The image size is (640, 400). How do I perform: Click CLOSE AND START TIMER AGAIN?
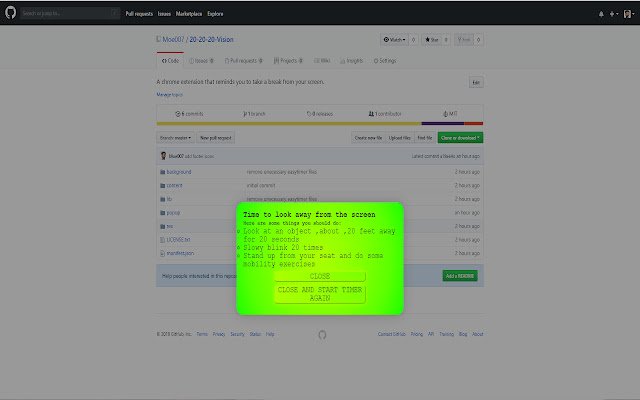click(x=320, y=294)
